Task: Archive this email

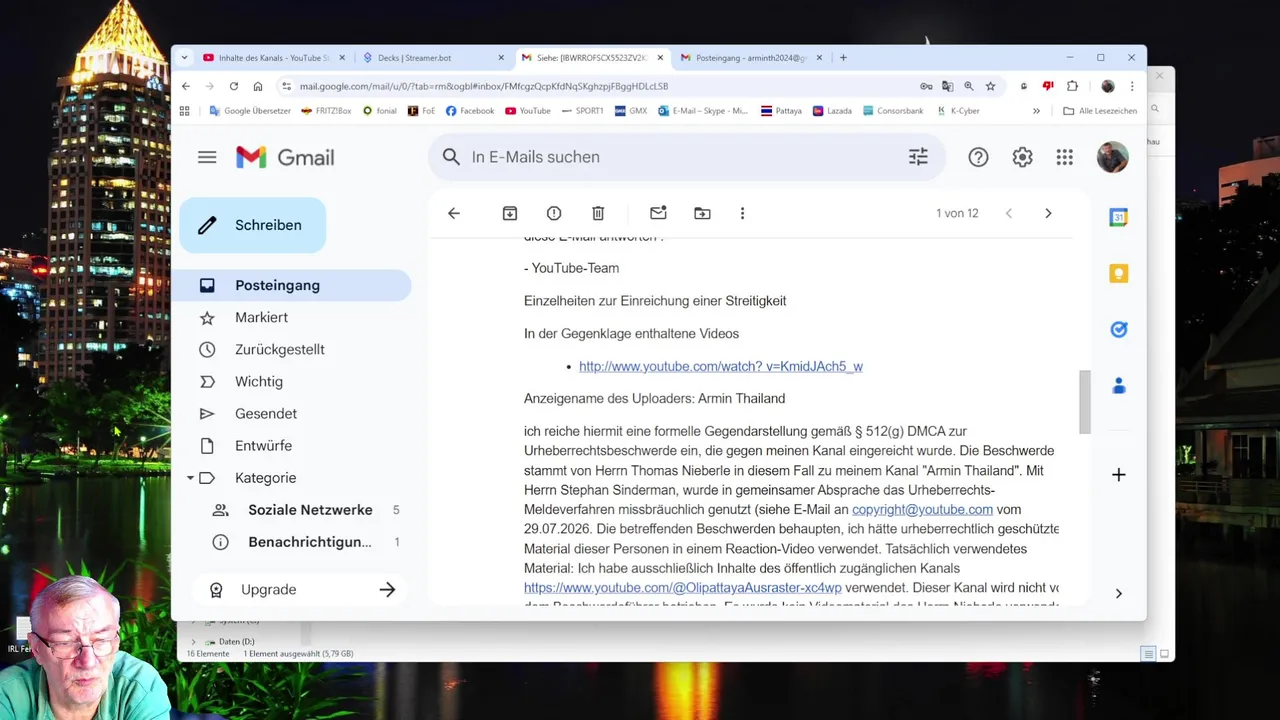Action: (x=510, y=213)
